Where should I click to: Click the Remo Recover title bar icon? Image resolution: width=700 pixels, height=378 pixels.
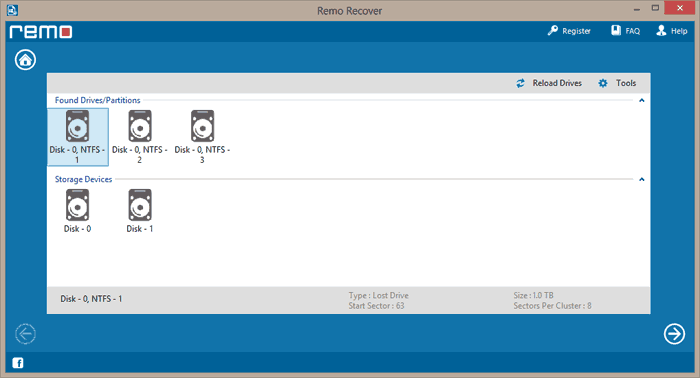pos(12,10)
